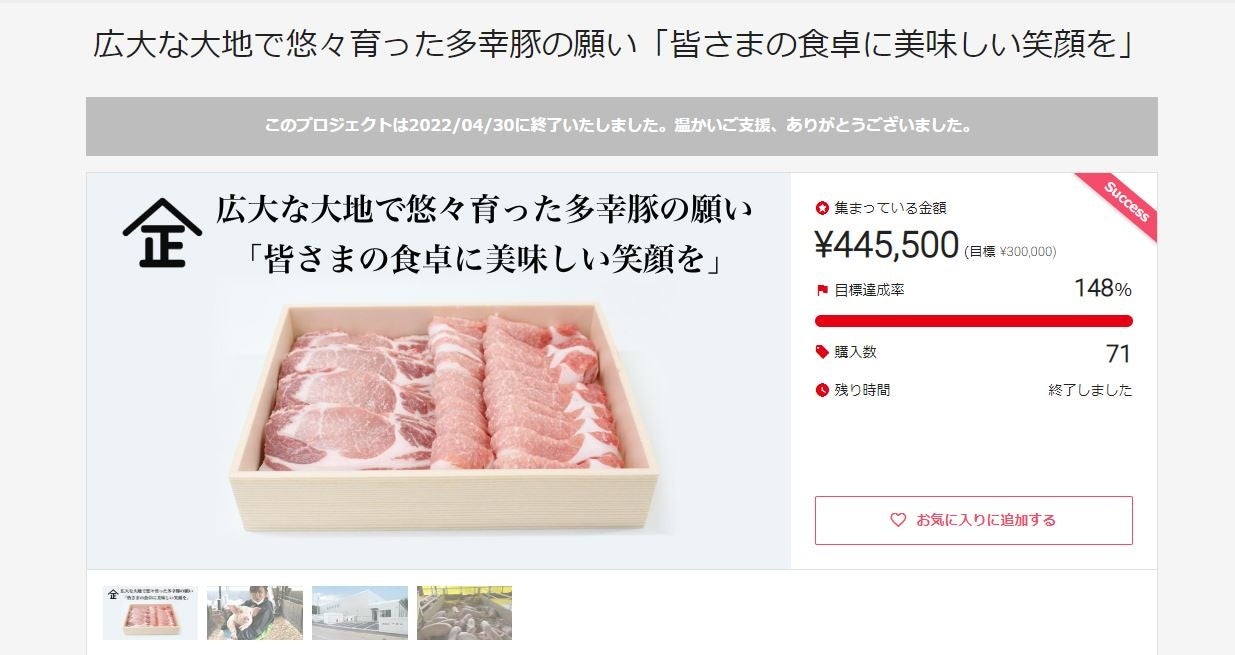This screenshot has height=655, width=1235.
Task: Click the red funding progress bar
Action: [973, 321]
